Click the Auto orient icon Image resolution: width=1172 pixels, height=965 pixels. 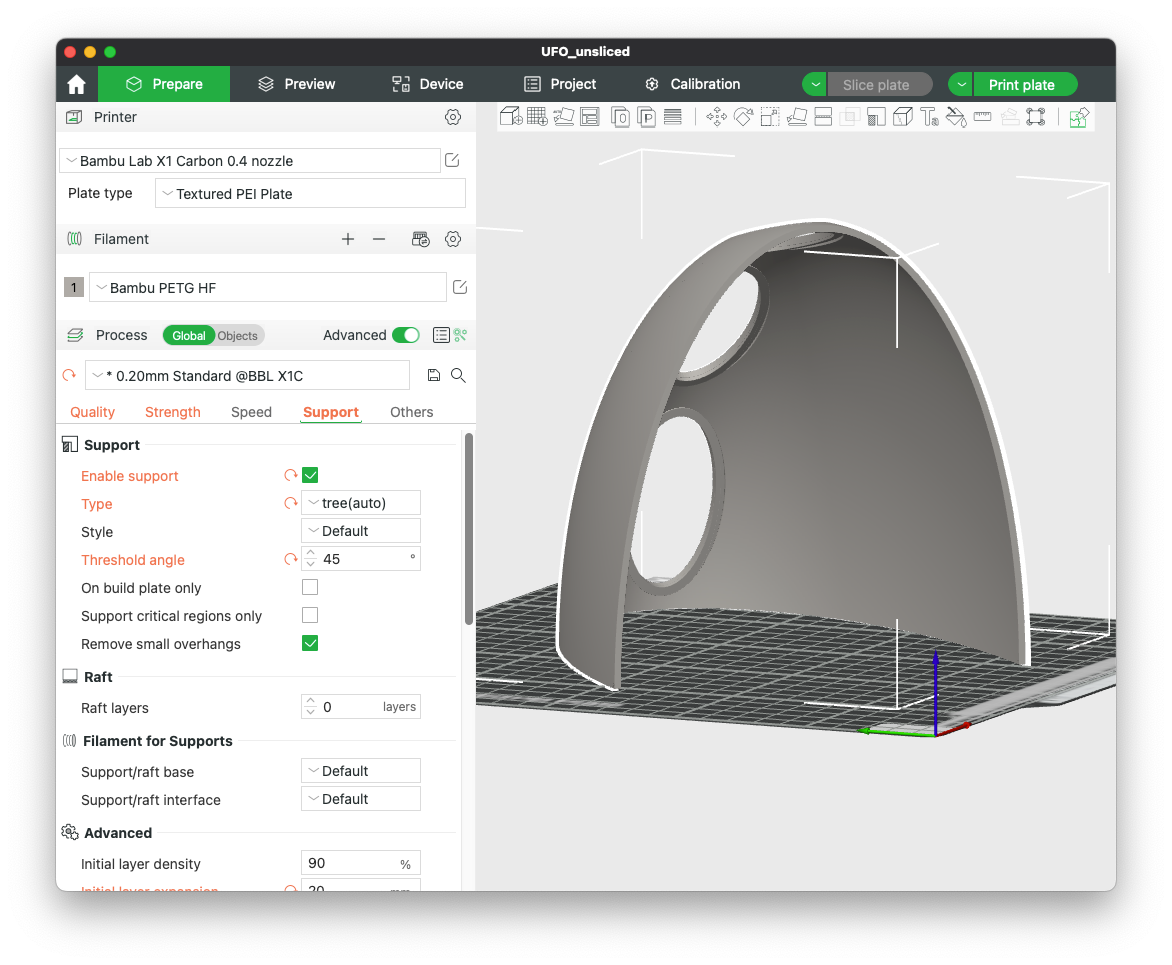click(x=564, y=117)
